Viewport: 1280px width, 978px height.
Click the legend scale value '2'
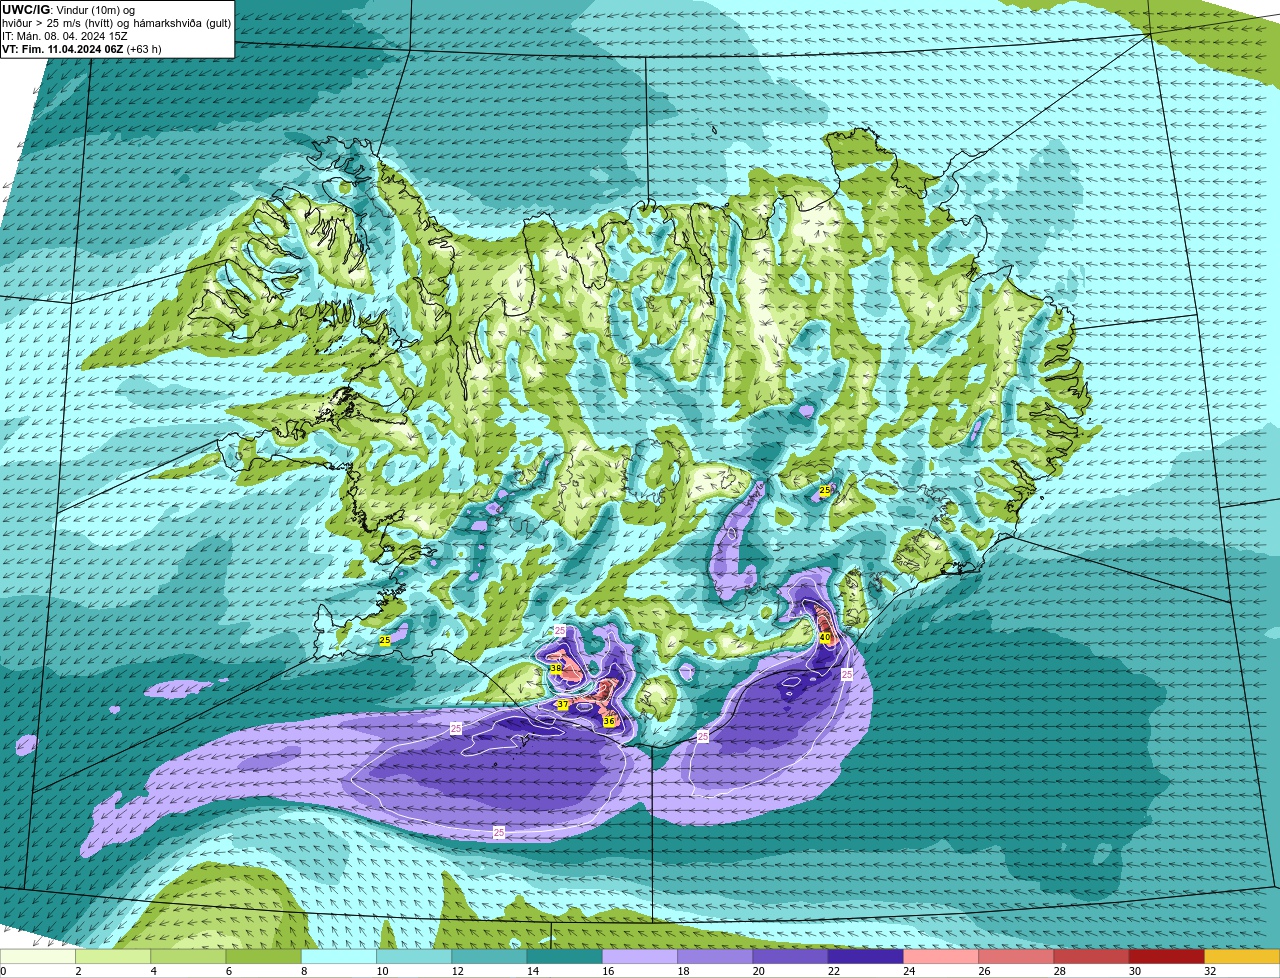tap(77, 971)
